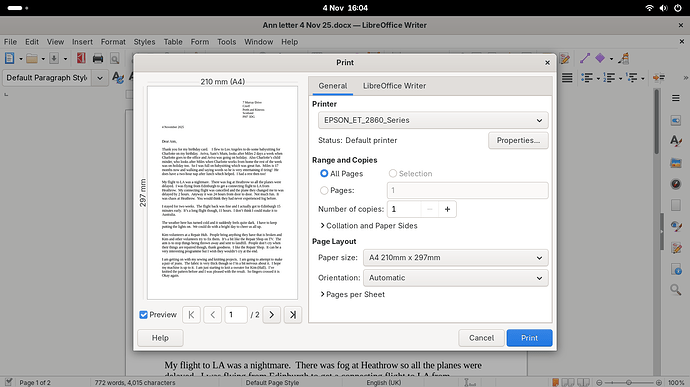
Task: Open the New document dropdown arrow
Action: [21, 59]
